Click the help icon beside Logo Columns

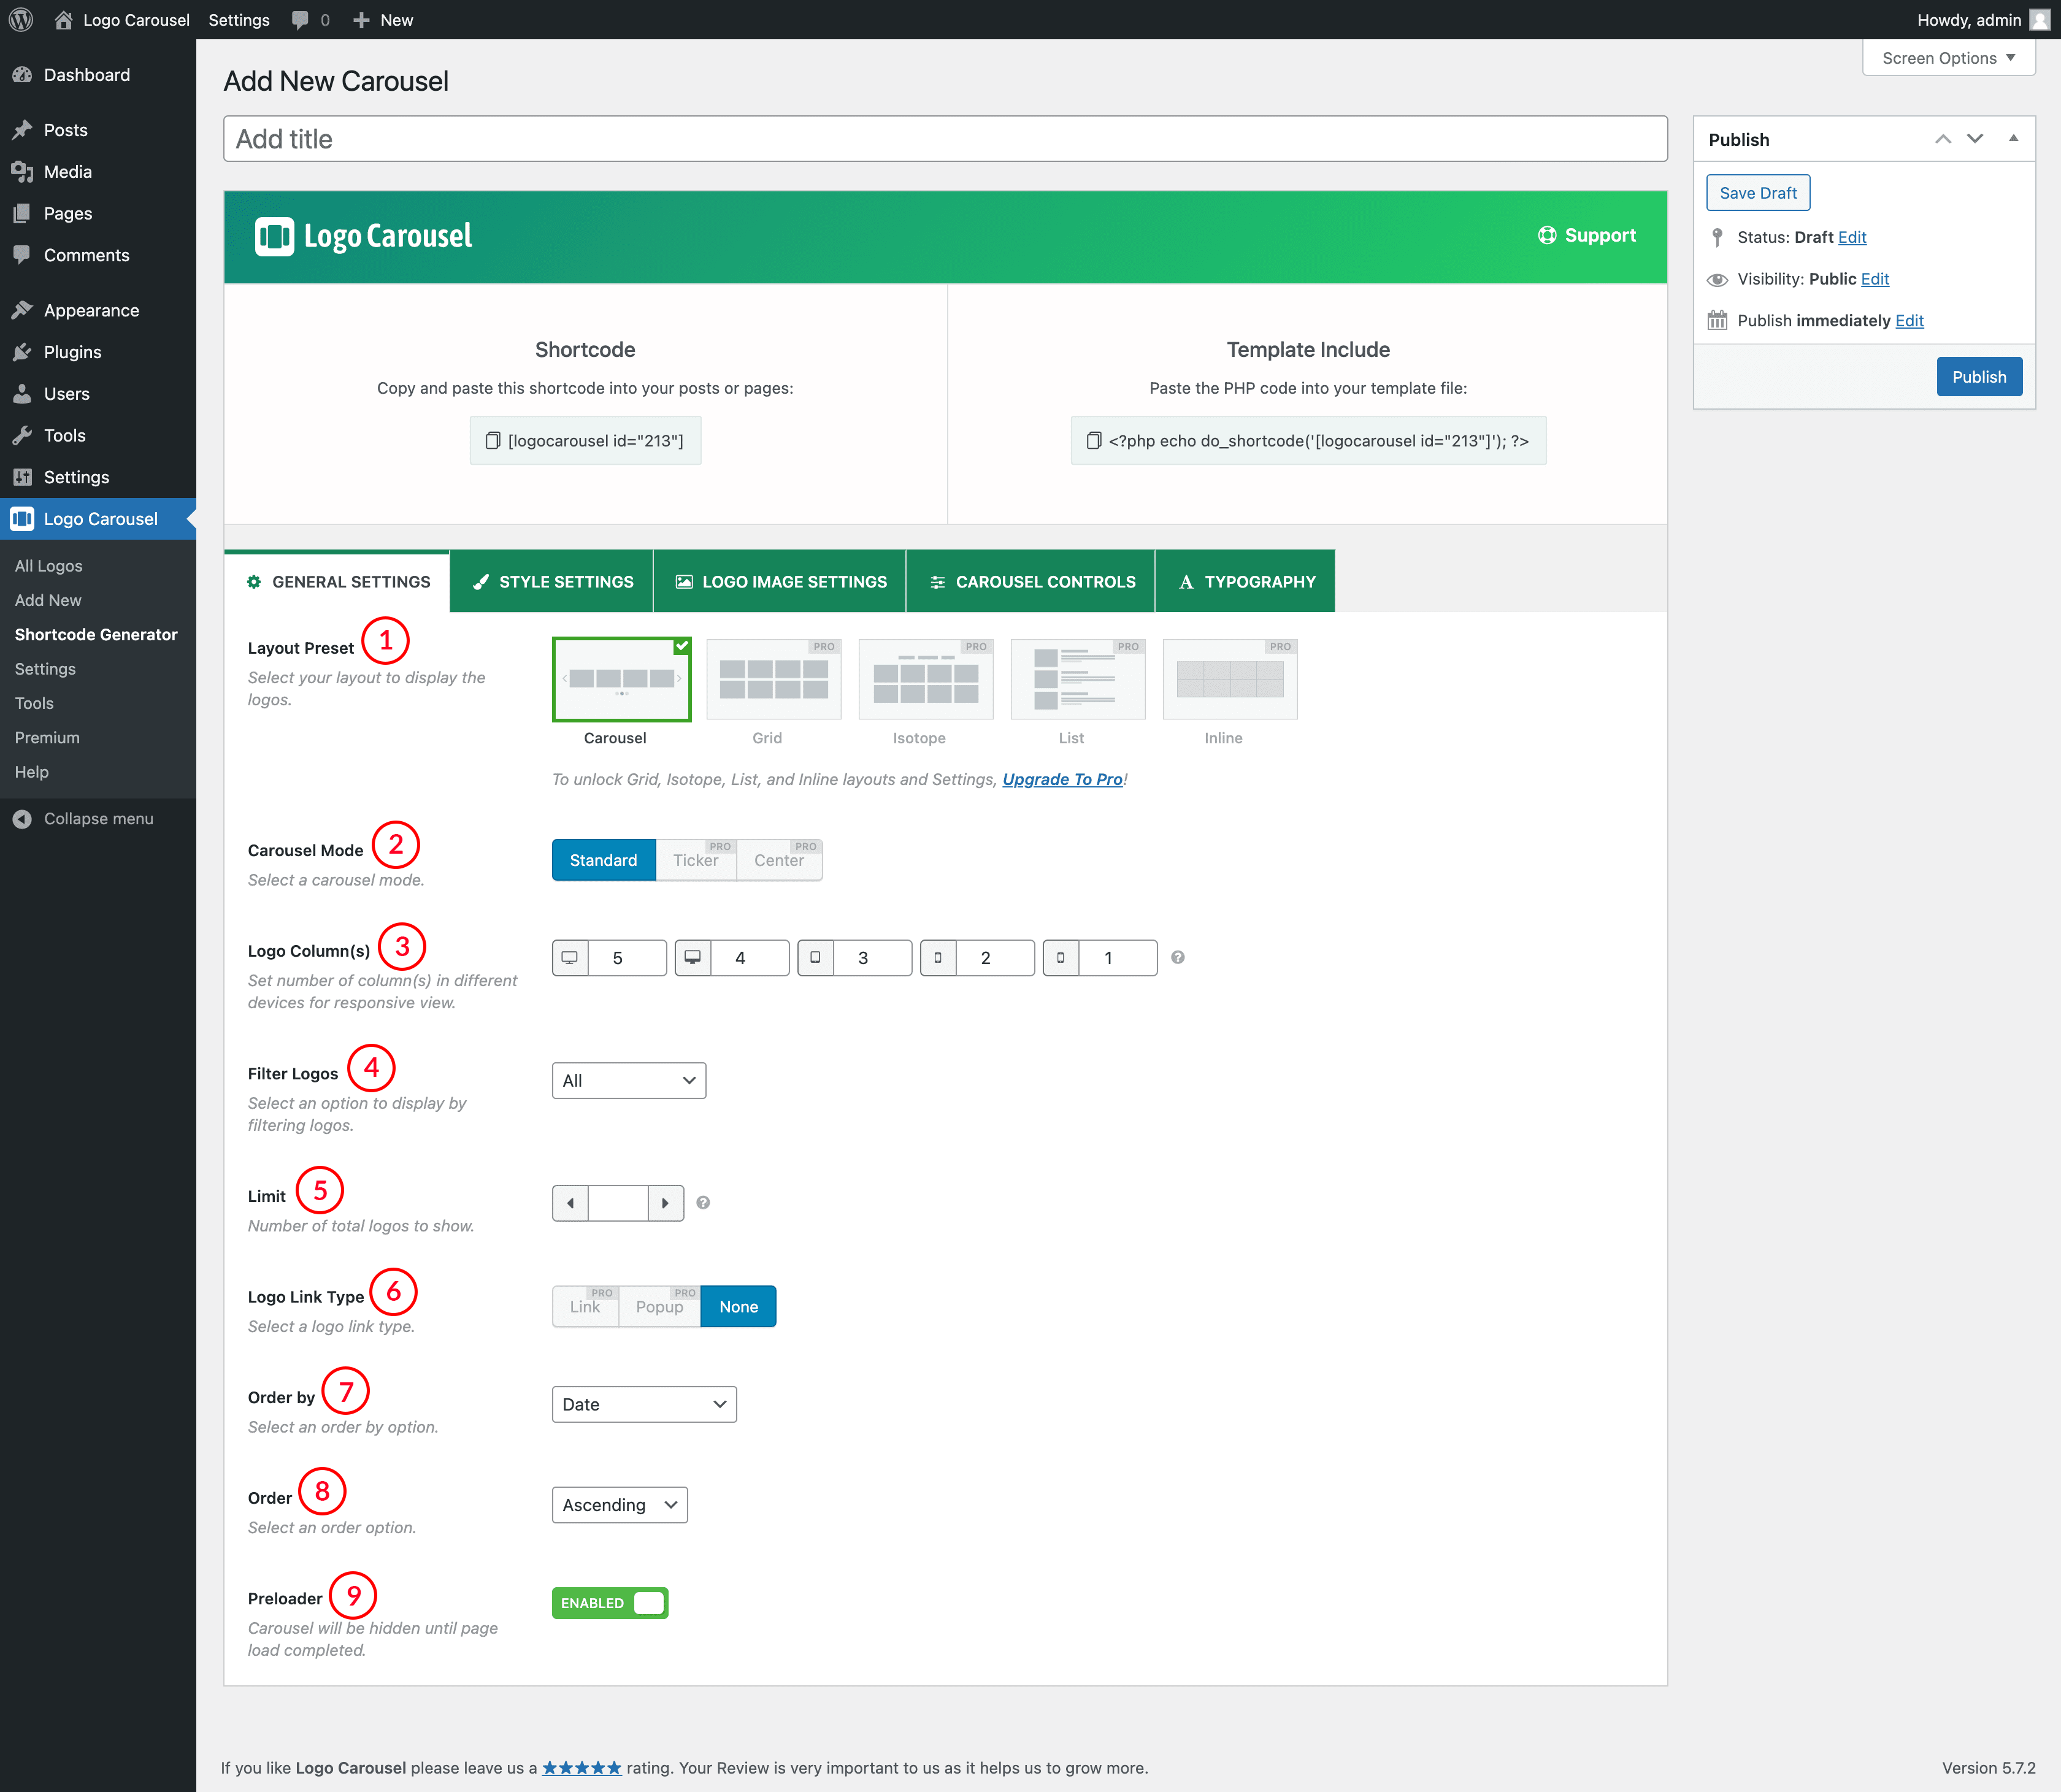[x=1177, y=957]
